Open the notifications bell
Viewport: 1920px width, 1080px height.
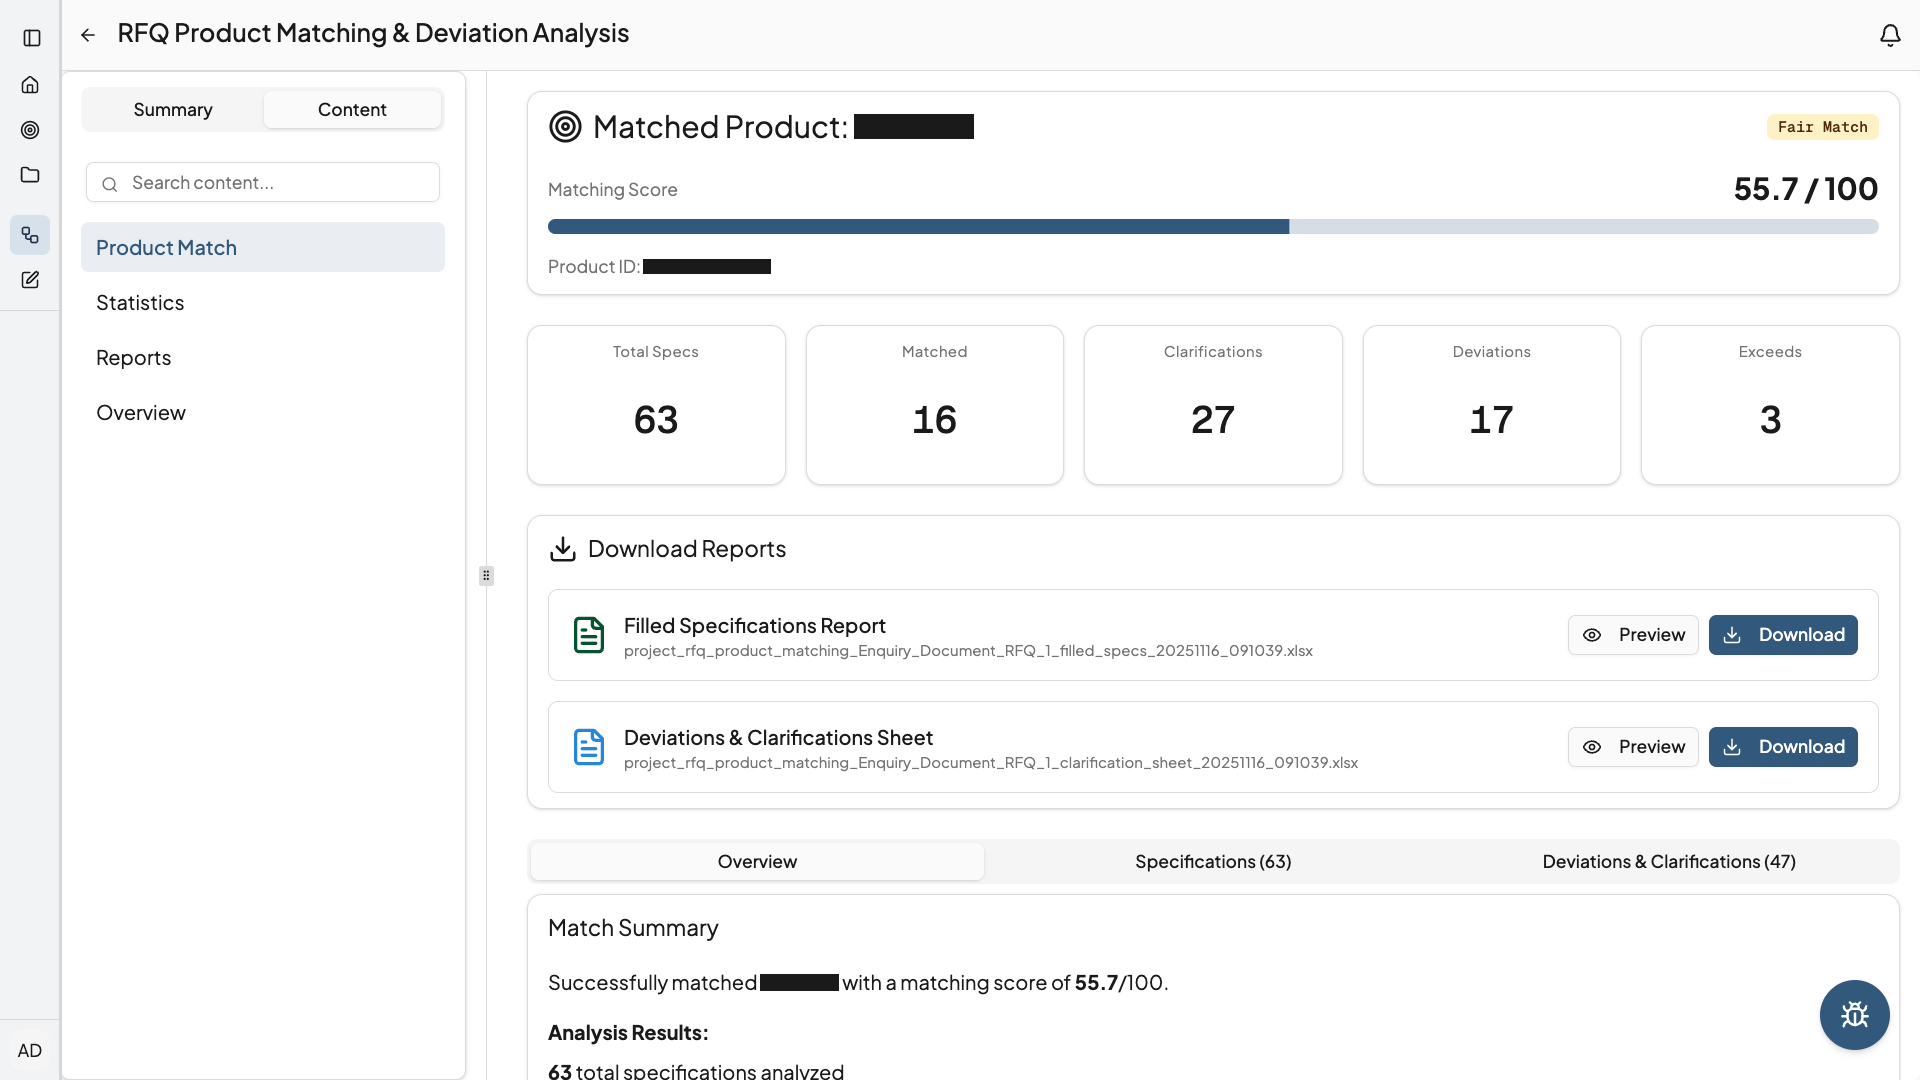click(x=1890, y=34)
